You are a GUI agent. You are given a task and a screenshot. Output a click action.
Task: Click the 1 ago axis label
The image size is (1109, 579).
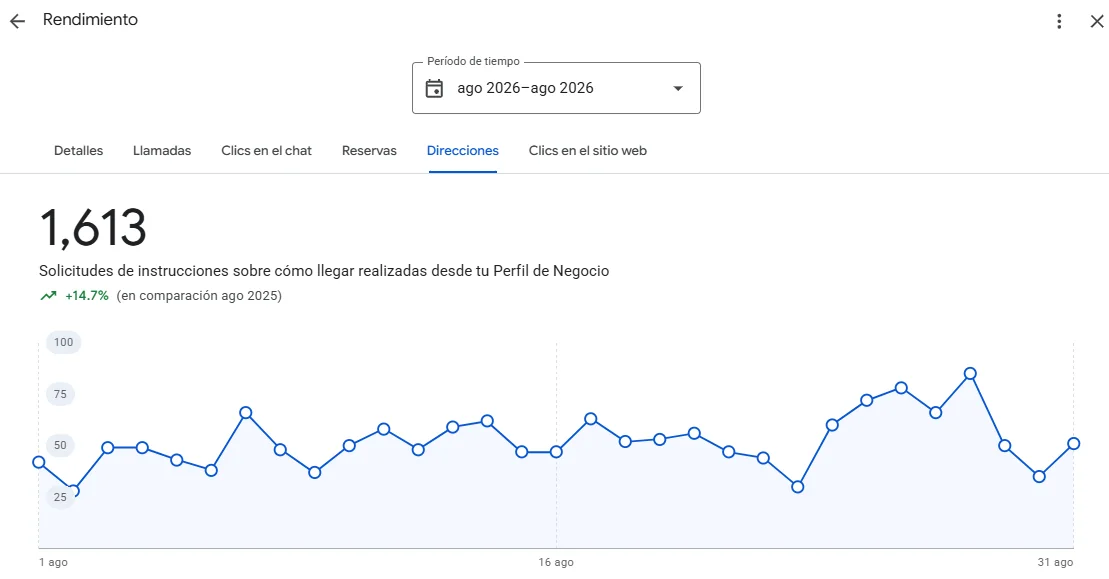(x=54, y=562)
